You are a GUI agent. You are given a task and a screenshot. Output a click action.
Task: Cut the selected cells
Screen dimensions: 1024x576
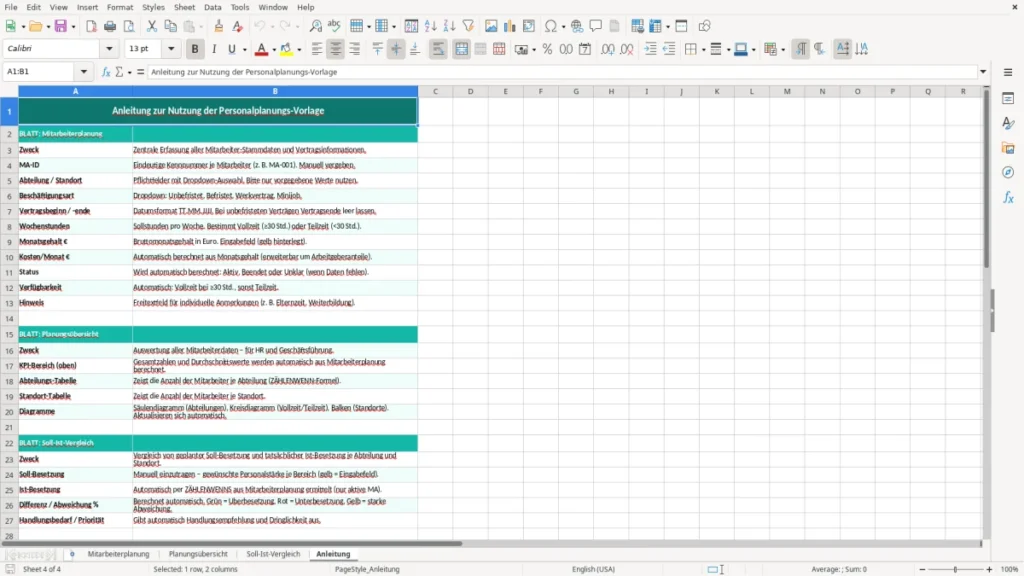click(x=152, y=26)
